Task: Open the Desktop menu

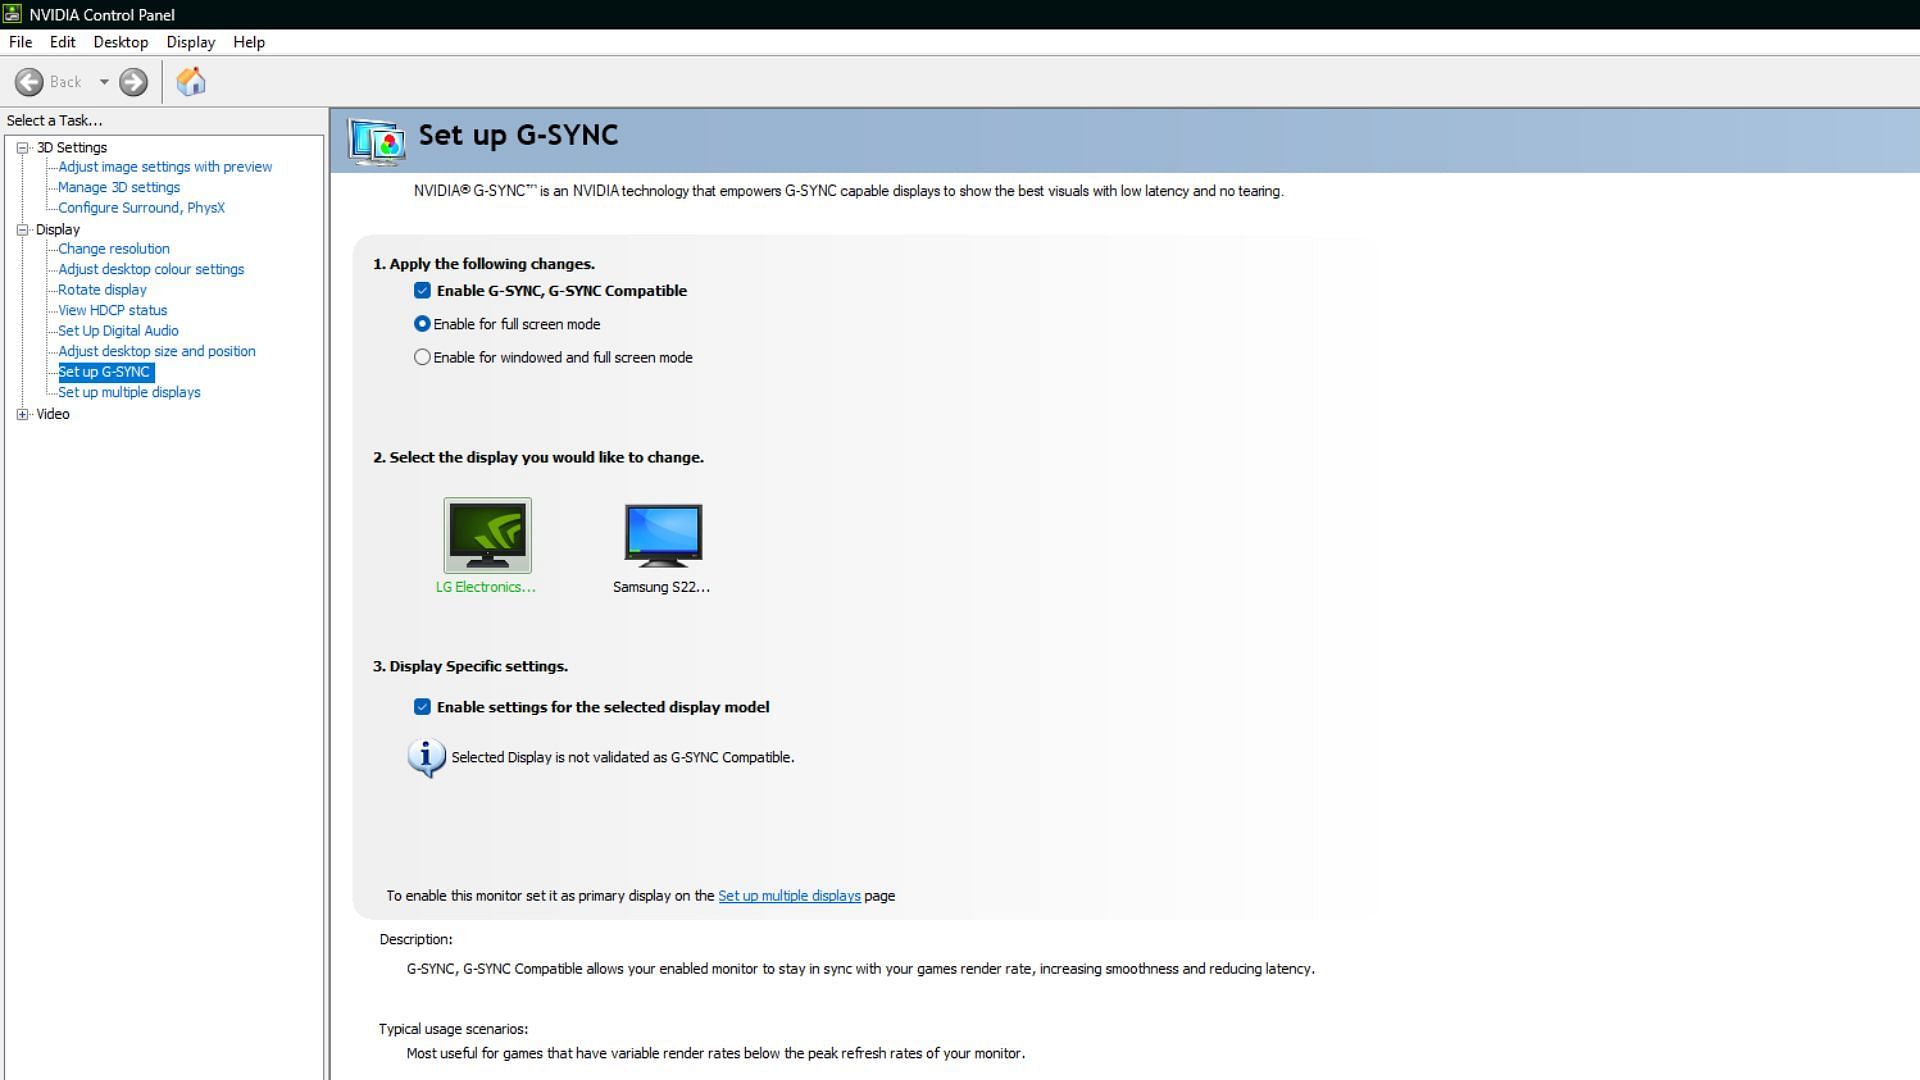Action: tap(120, 42)
